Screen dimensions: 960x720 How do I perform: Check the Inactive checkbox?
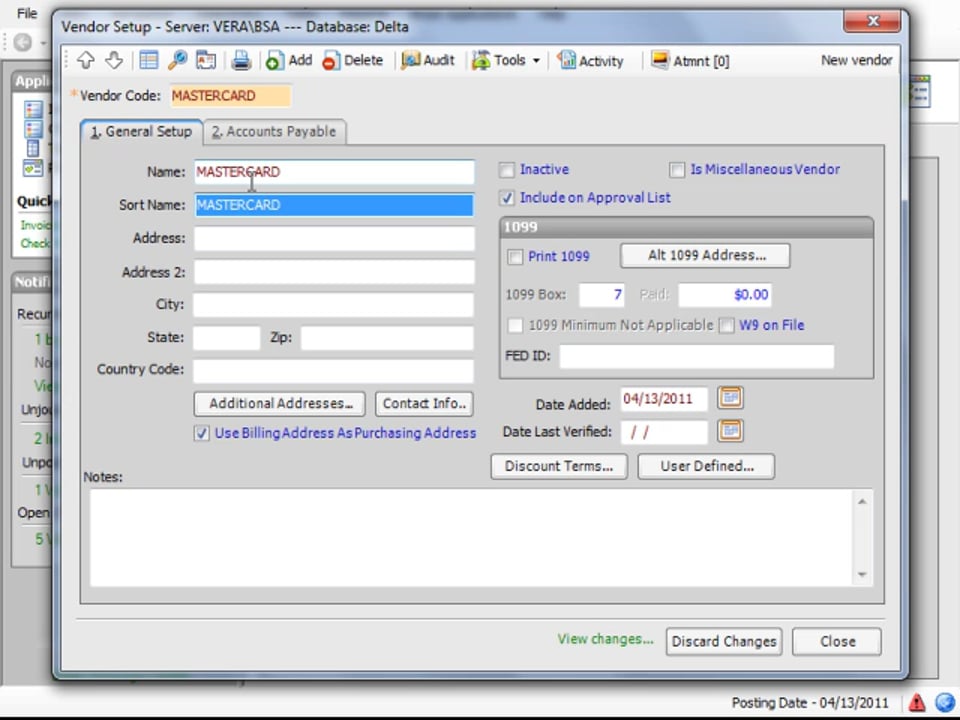pyautogui.click(x=506, y=170)
